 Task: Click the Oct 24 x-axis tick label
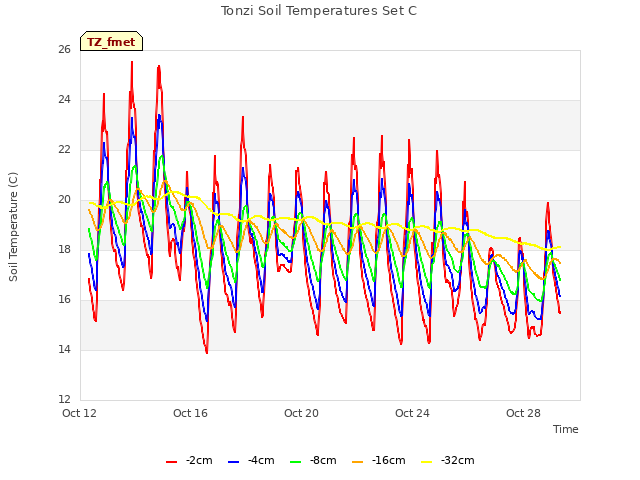coord(412,413)
